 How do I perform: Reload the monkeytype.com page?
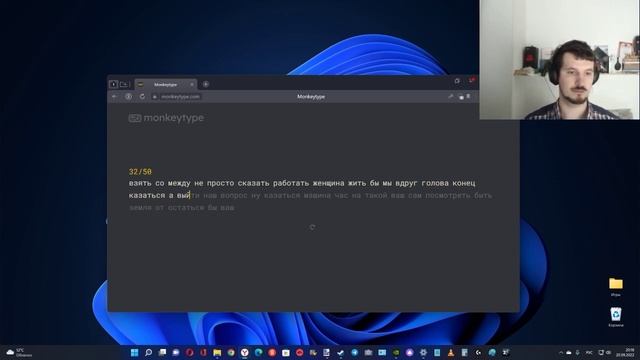pos(142,97)
